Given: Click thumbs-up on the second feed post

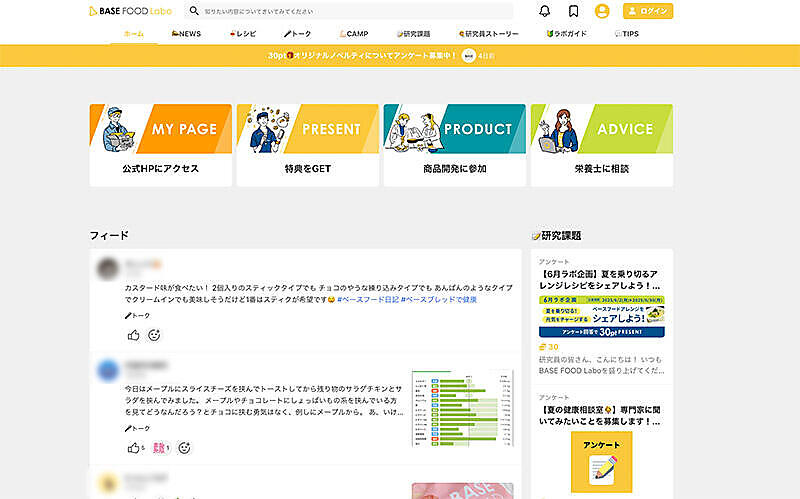Looking at the screenshot, I should 133,448.
